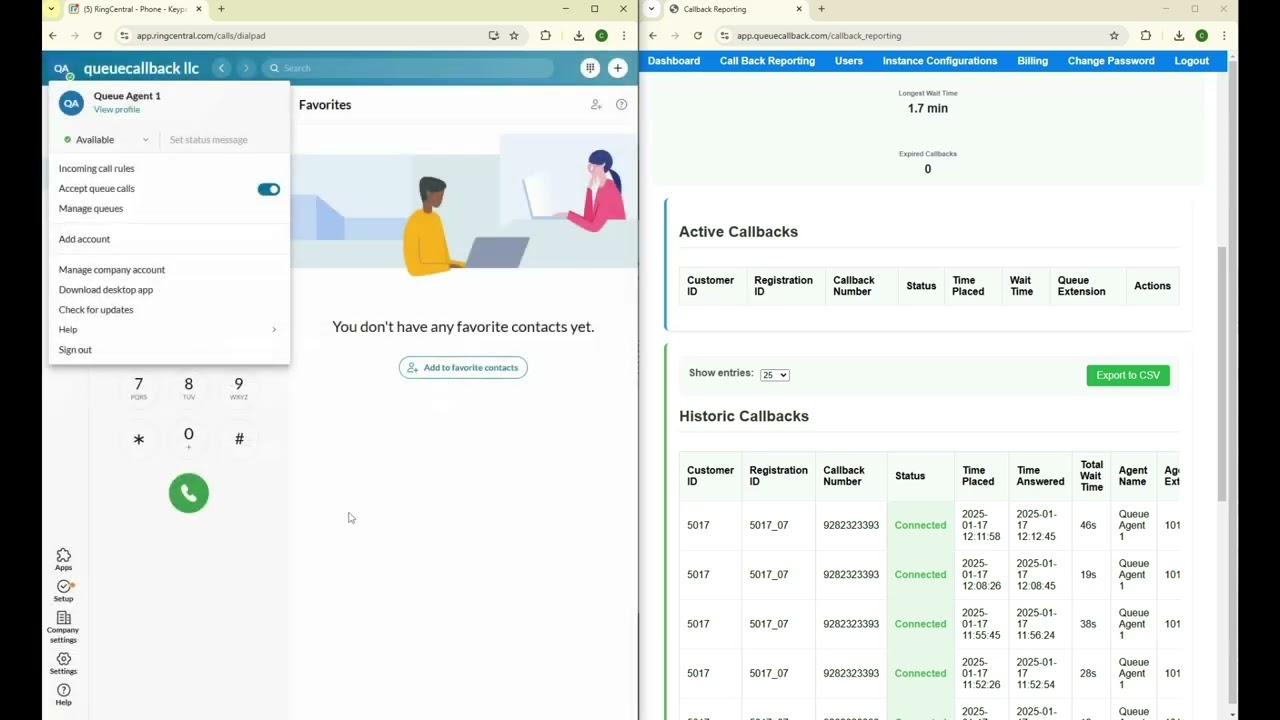Screen dimensions: 1280x720
Task: Go forward using RingCentral header forward chevron
Action: tap(246, 68)
